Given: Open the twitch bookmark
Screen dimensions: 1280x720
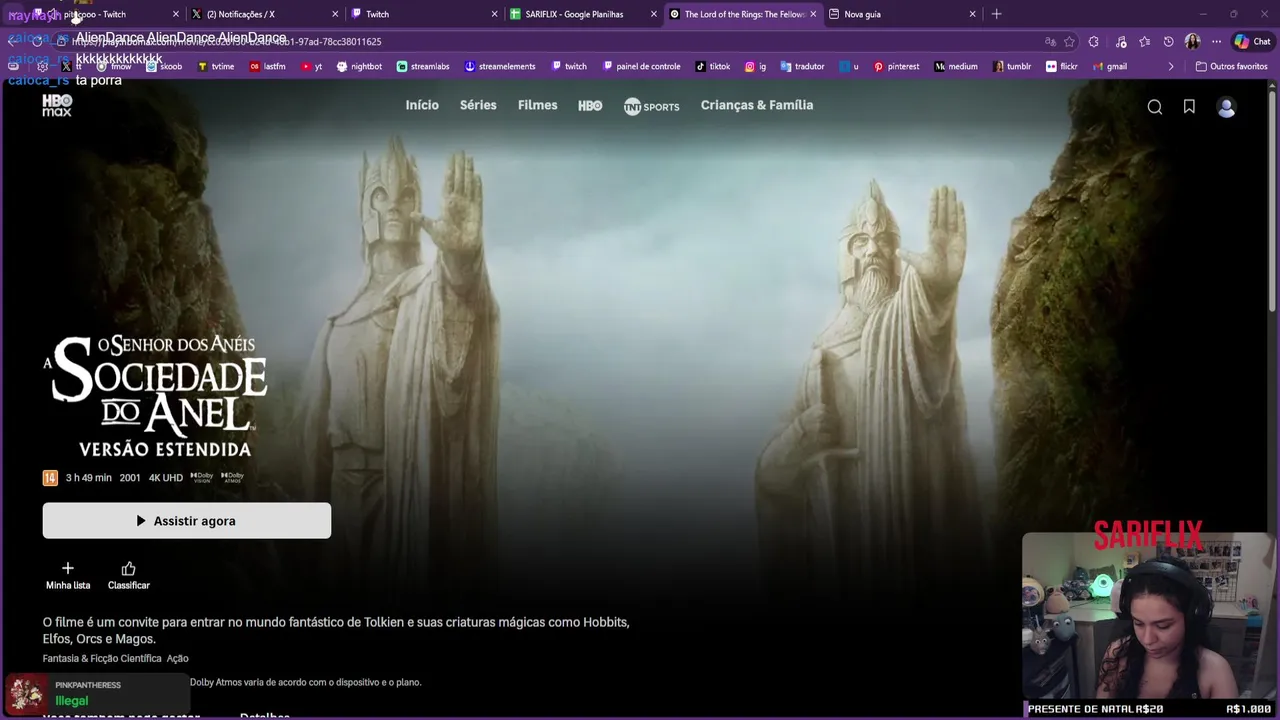Looking at the screenshot, I should pyautogui.click(x=569, y=66).
